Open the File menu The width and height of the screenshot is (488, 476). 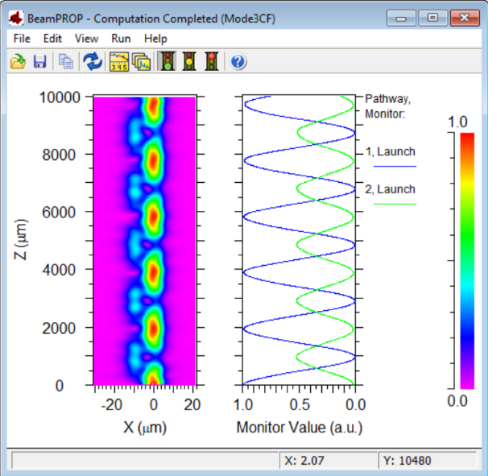(x=22, y=39)
